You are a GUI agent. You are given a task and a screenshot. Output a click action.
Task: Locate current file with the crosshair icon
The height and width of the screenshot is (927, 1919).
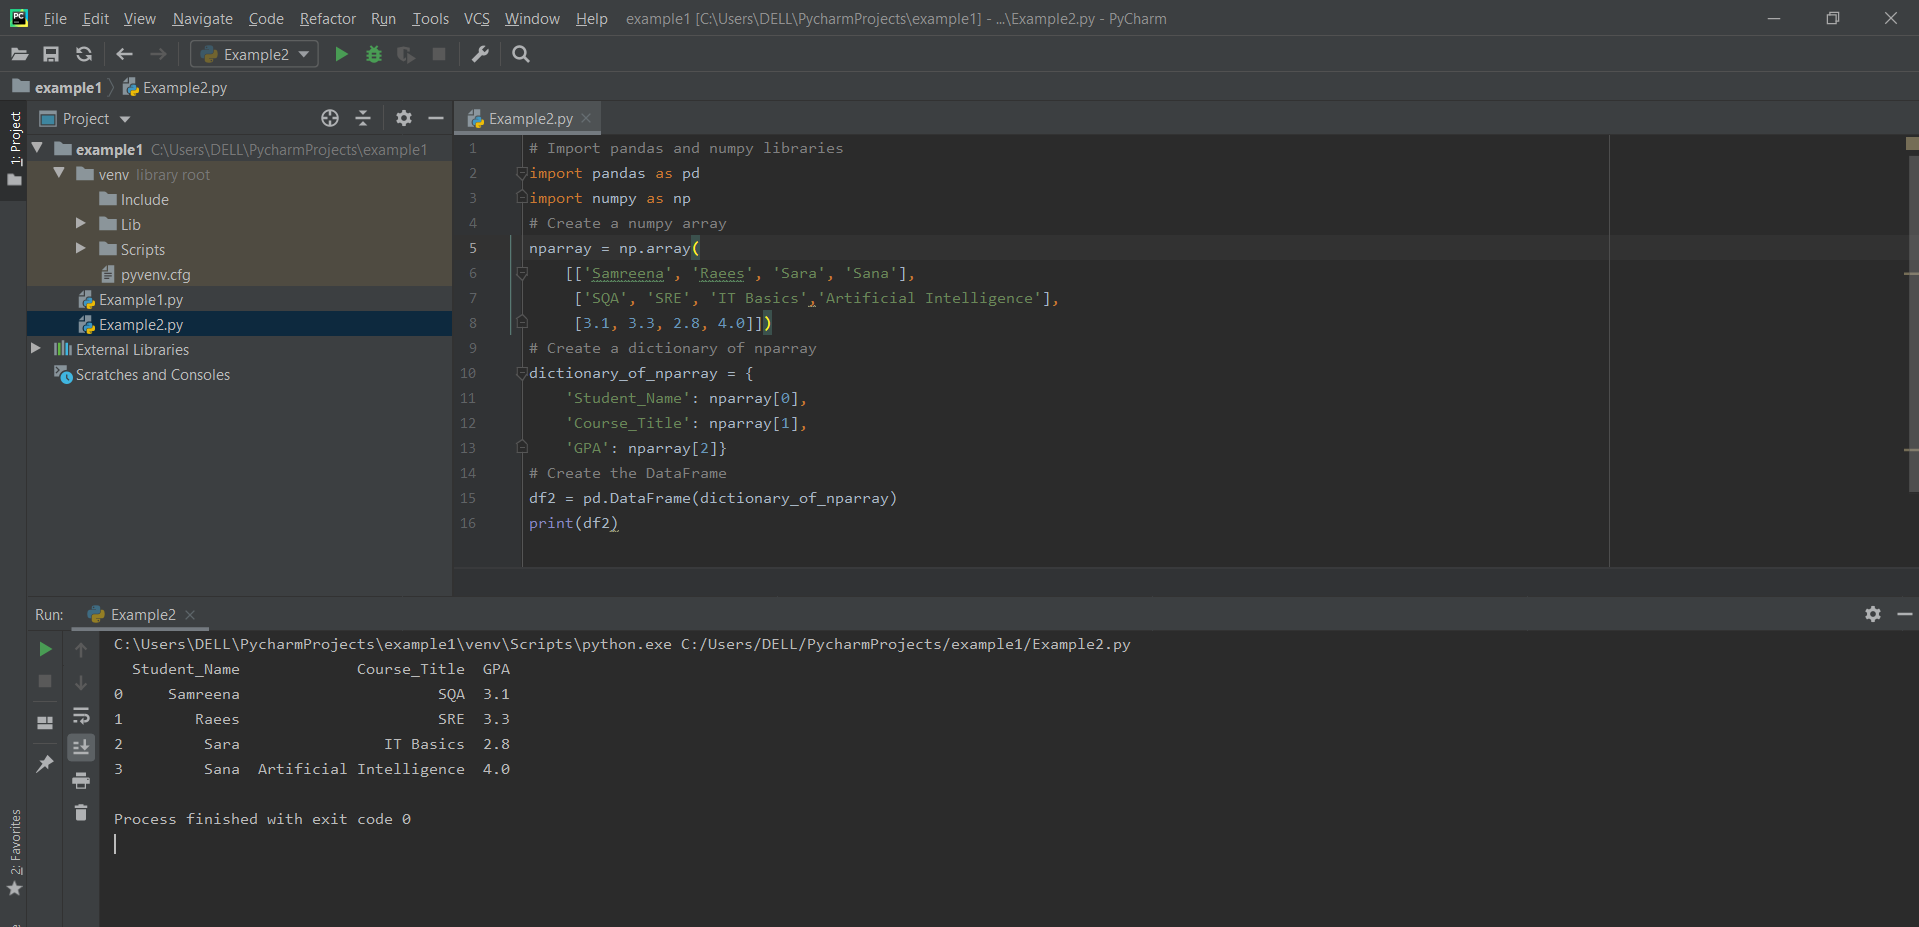330,118
